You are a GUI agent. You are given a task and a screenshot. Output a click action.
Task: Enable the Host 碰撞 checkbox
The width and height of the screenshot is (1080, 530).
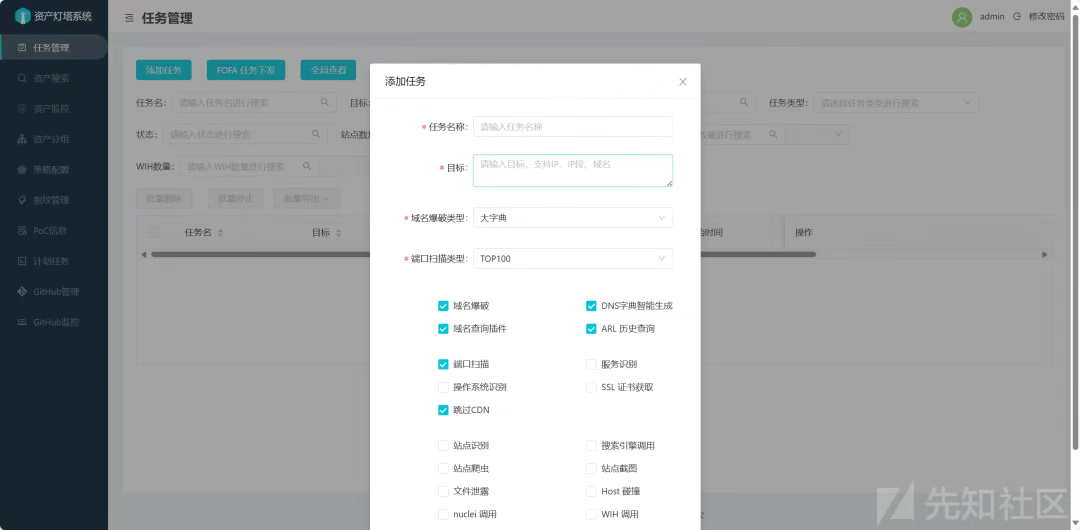pyautogui.click(x=591, y=491)
